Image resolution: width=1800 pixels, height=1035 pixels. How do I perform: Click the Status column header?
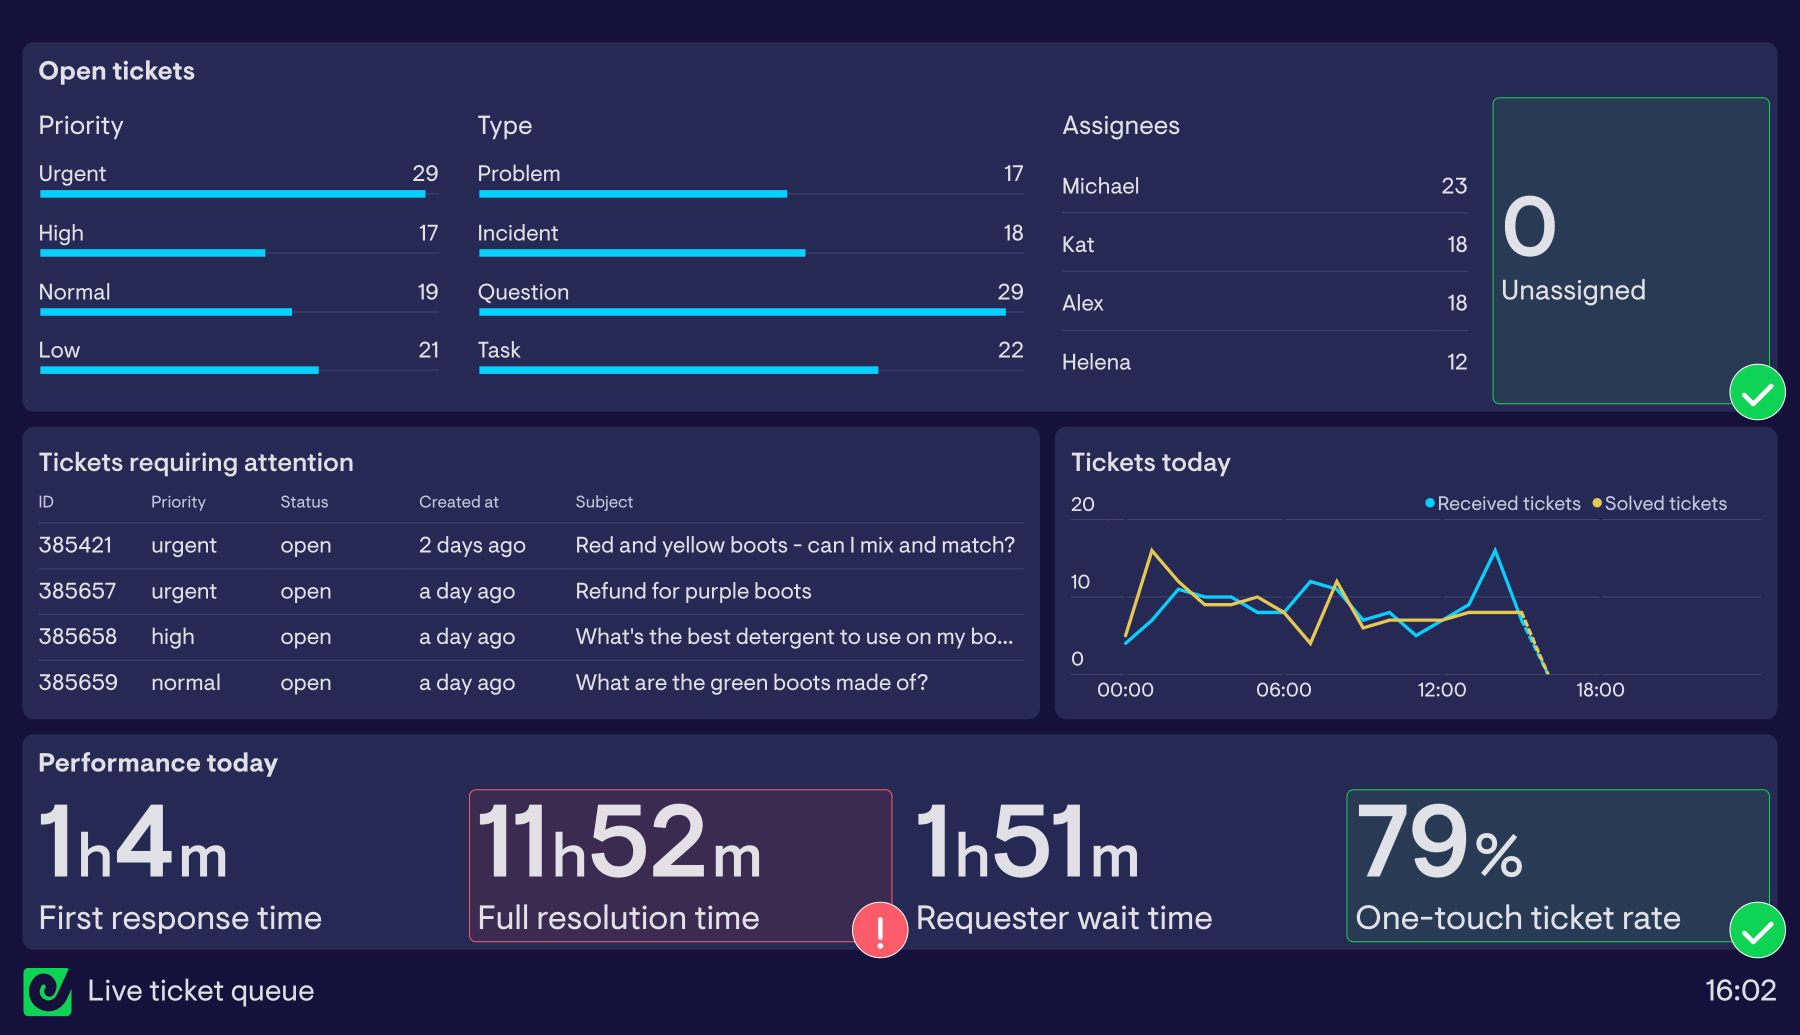coord(304,502)
